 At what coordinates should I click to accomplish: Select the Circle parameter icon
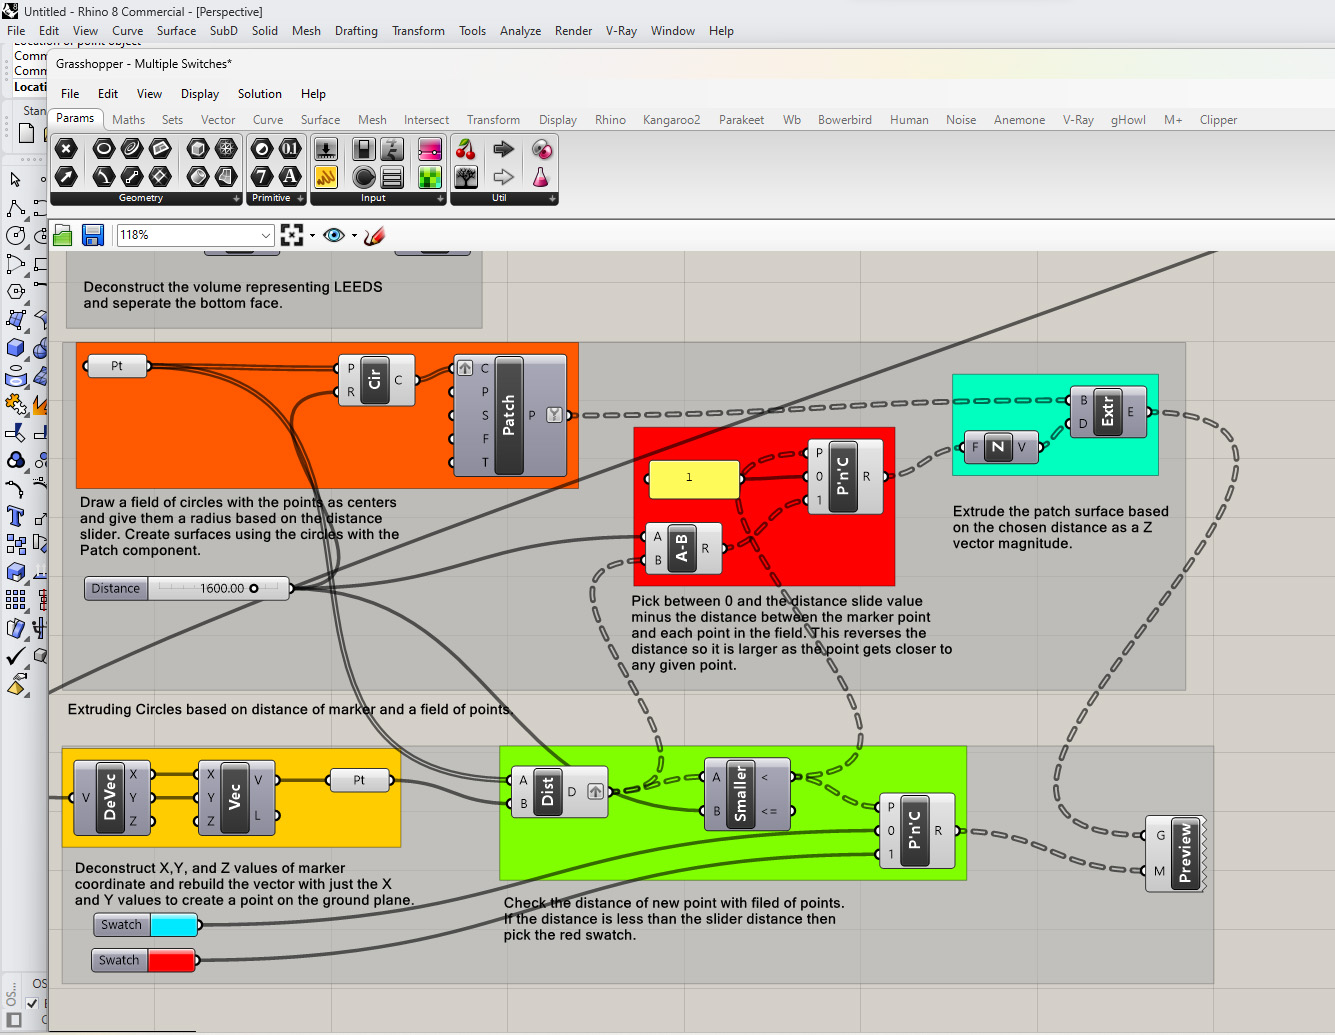tap(103, 149)
